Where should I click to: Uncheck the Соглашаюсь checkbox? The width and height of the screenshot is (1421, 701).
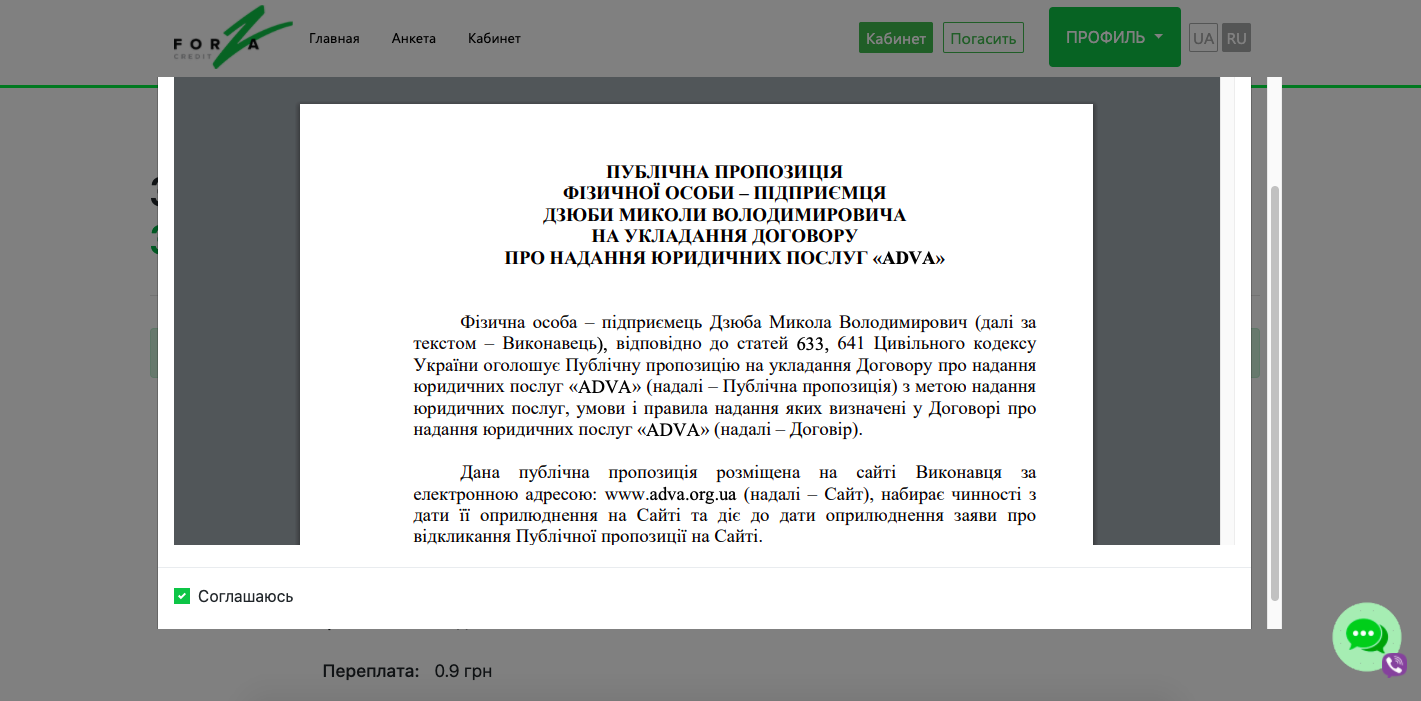(182, 596)
